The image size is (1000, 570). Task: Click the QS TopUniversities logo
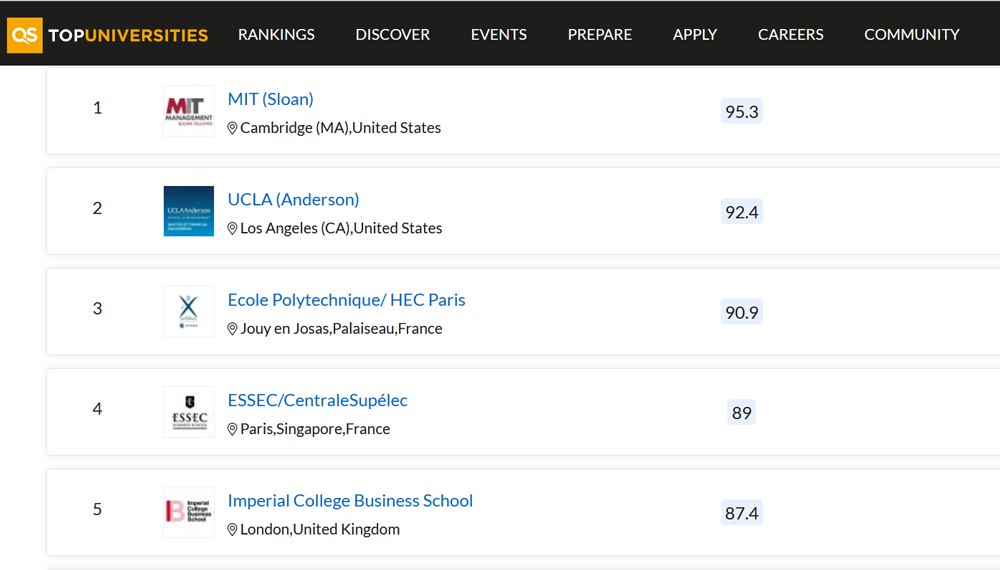tap(107, 34)
